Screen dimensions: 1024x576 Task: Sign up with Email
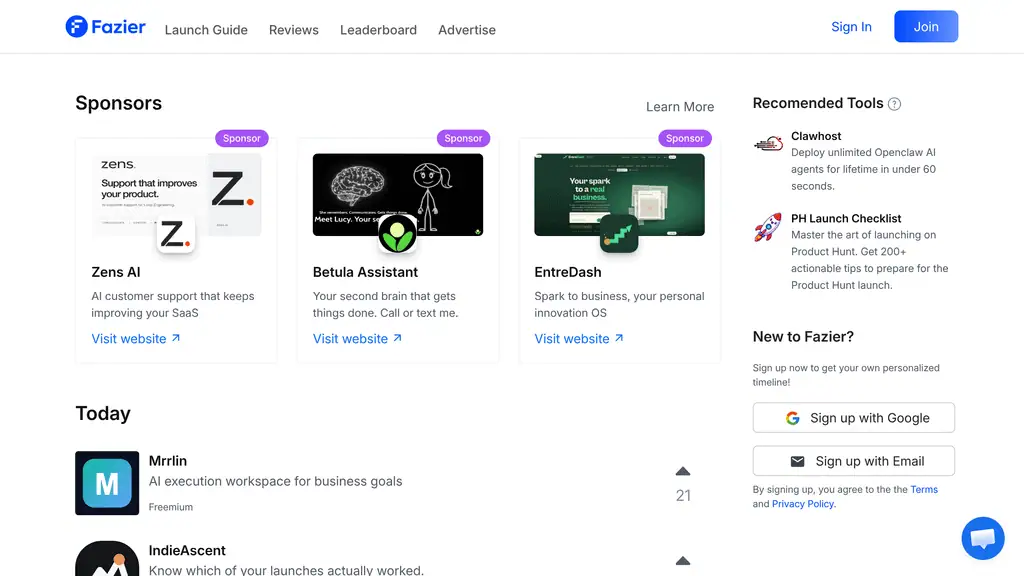854,461
